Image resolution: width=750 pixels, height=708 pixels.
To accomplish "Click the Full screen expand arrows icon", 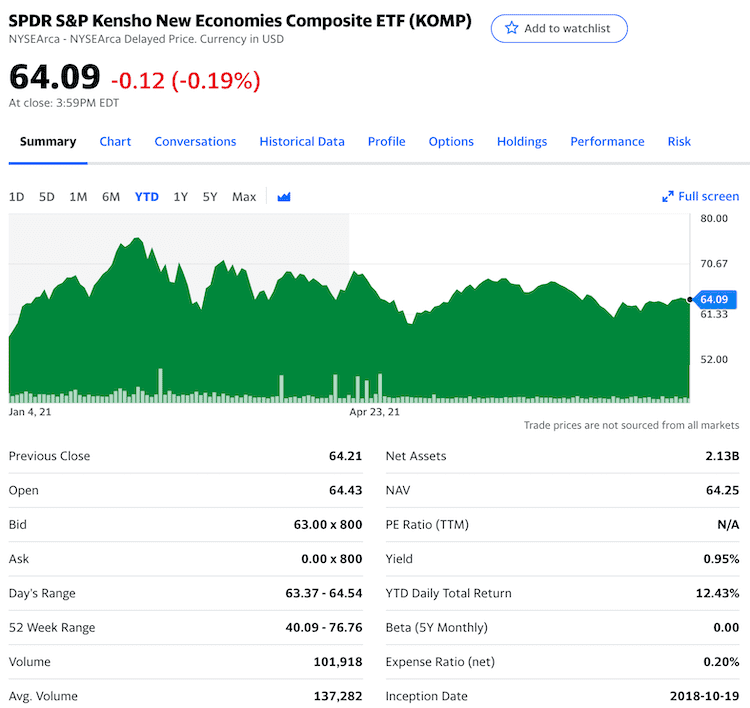I will pyautogui.click(x=668, y=197).
